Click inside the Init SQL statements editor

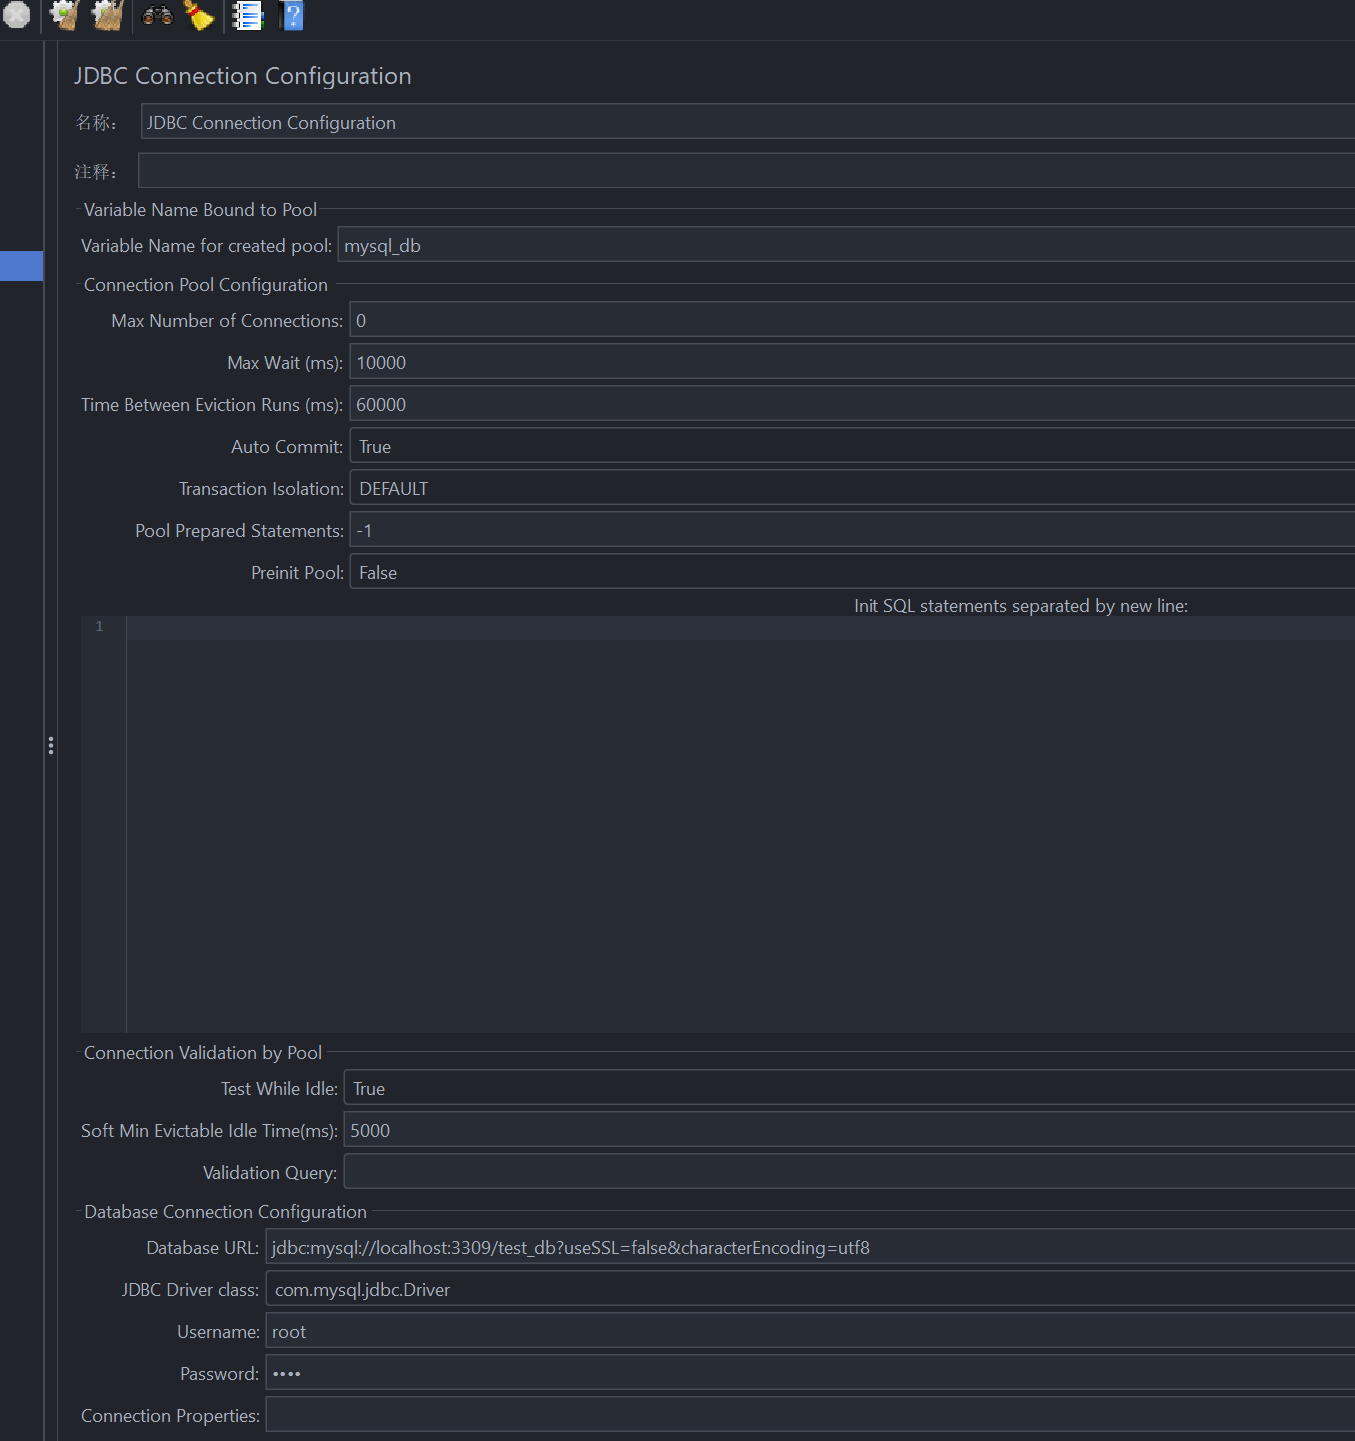pos(740,825)
